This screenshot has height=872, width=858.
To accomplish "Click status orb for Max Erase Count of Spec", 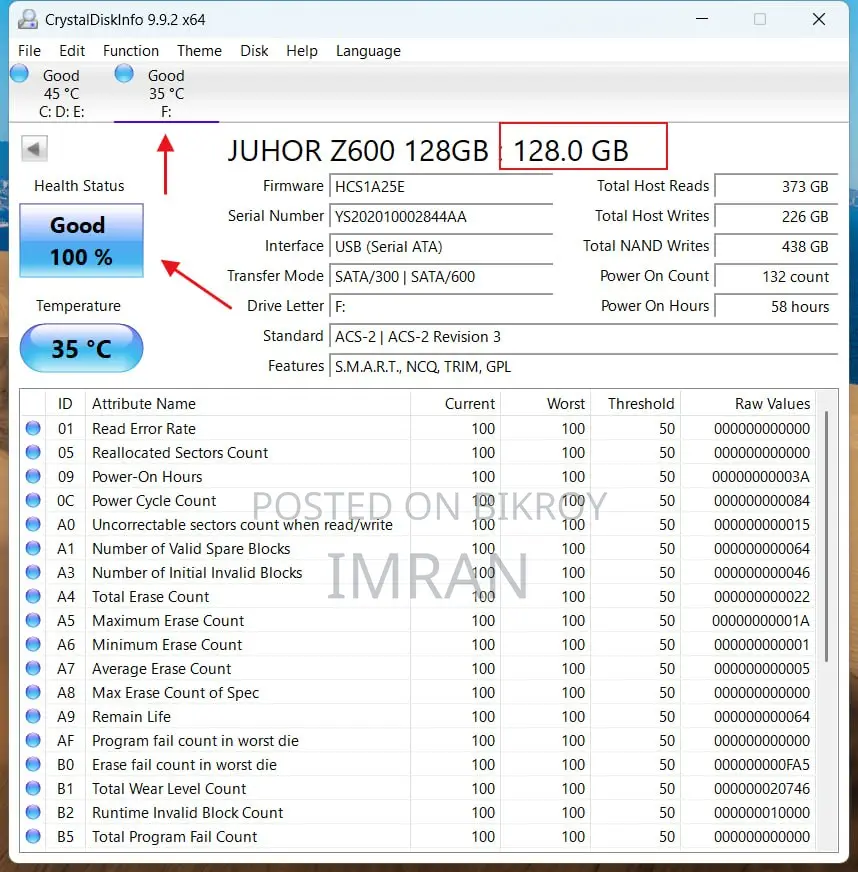I will tap(33, 692).
